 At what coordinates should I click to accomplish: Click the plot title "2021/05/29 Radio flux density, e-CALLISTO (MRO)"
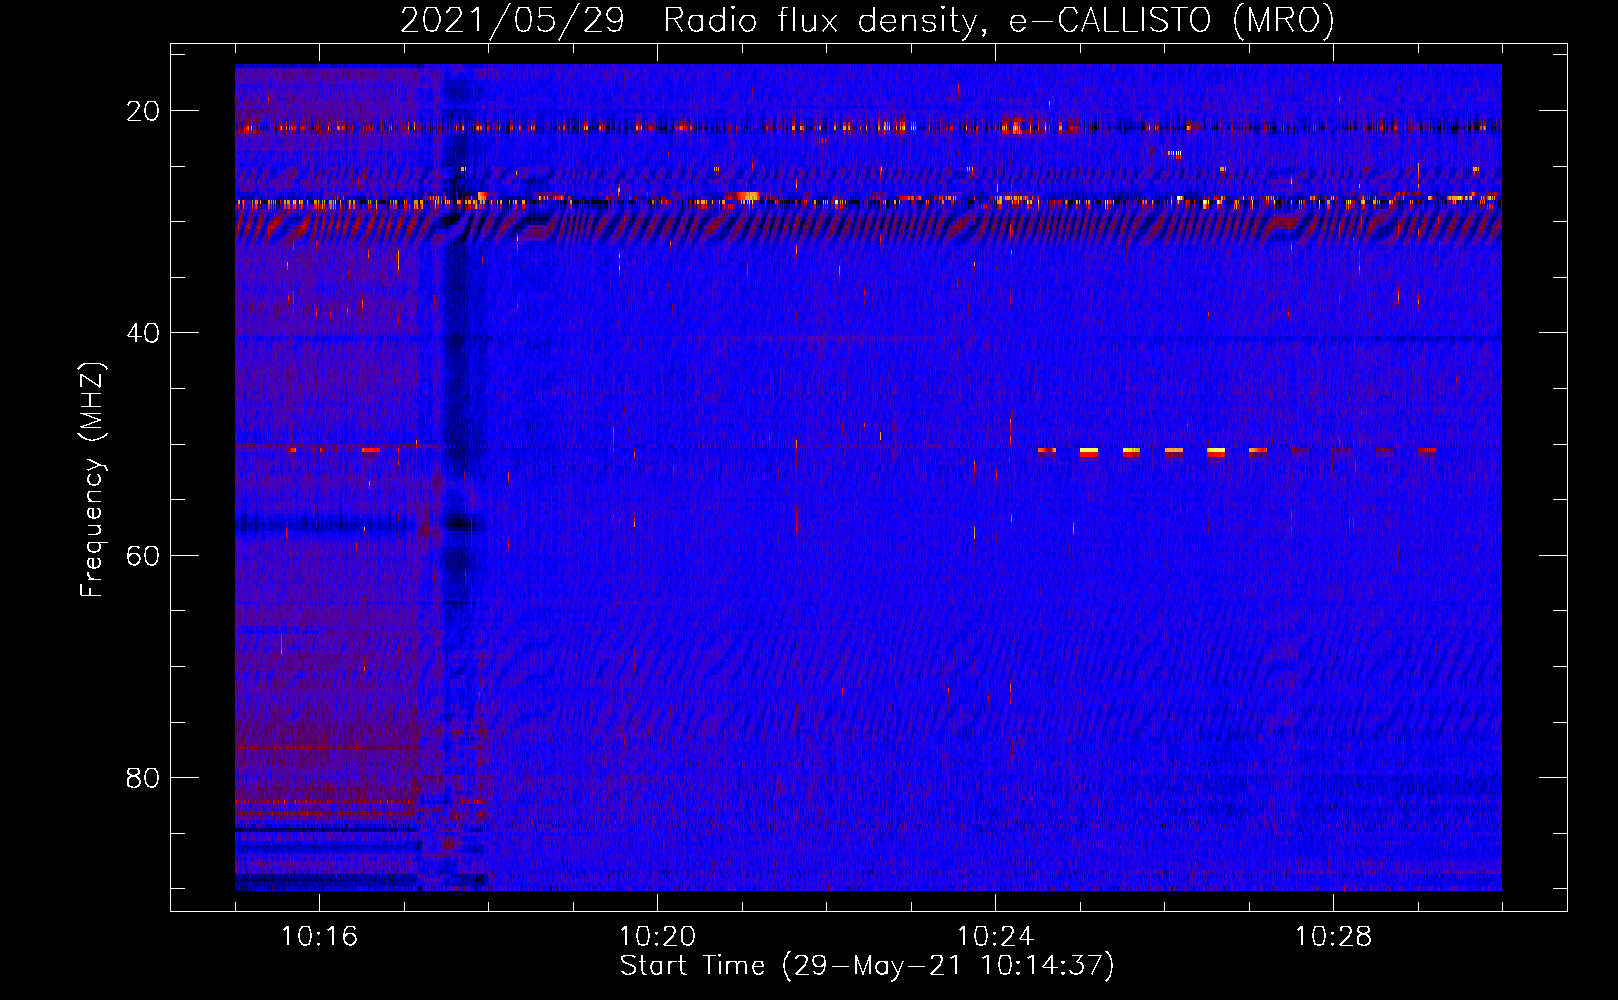(x=867, y=20)
